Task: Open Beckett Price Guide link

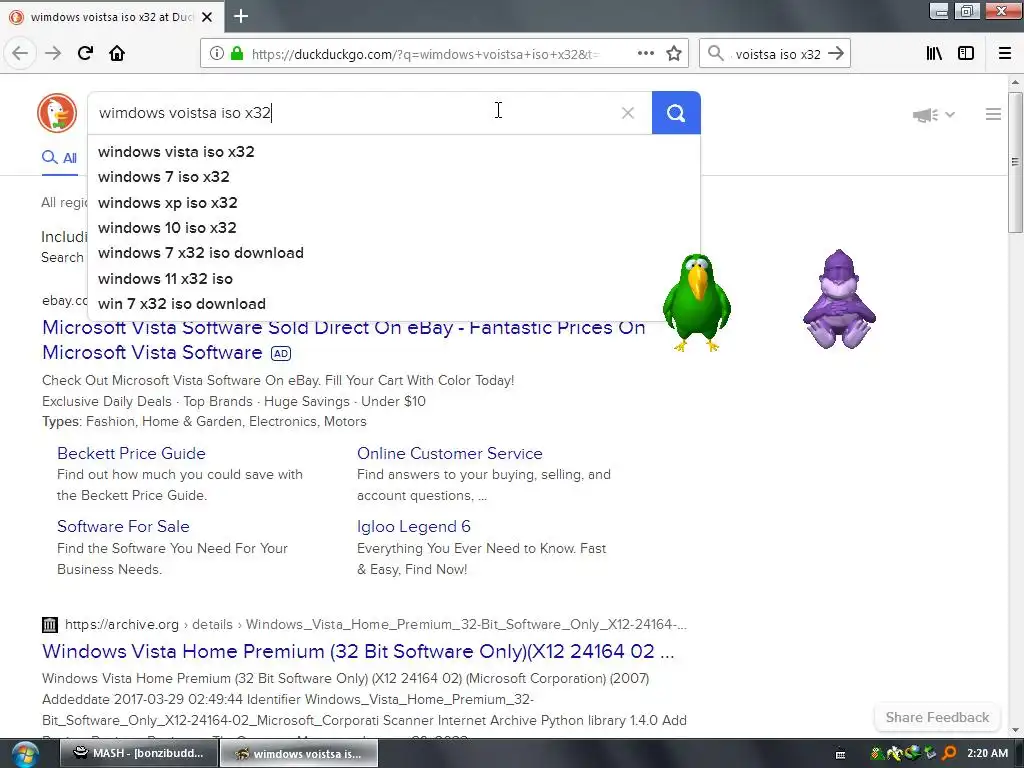Action: 131,453
